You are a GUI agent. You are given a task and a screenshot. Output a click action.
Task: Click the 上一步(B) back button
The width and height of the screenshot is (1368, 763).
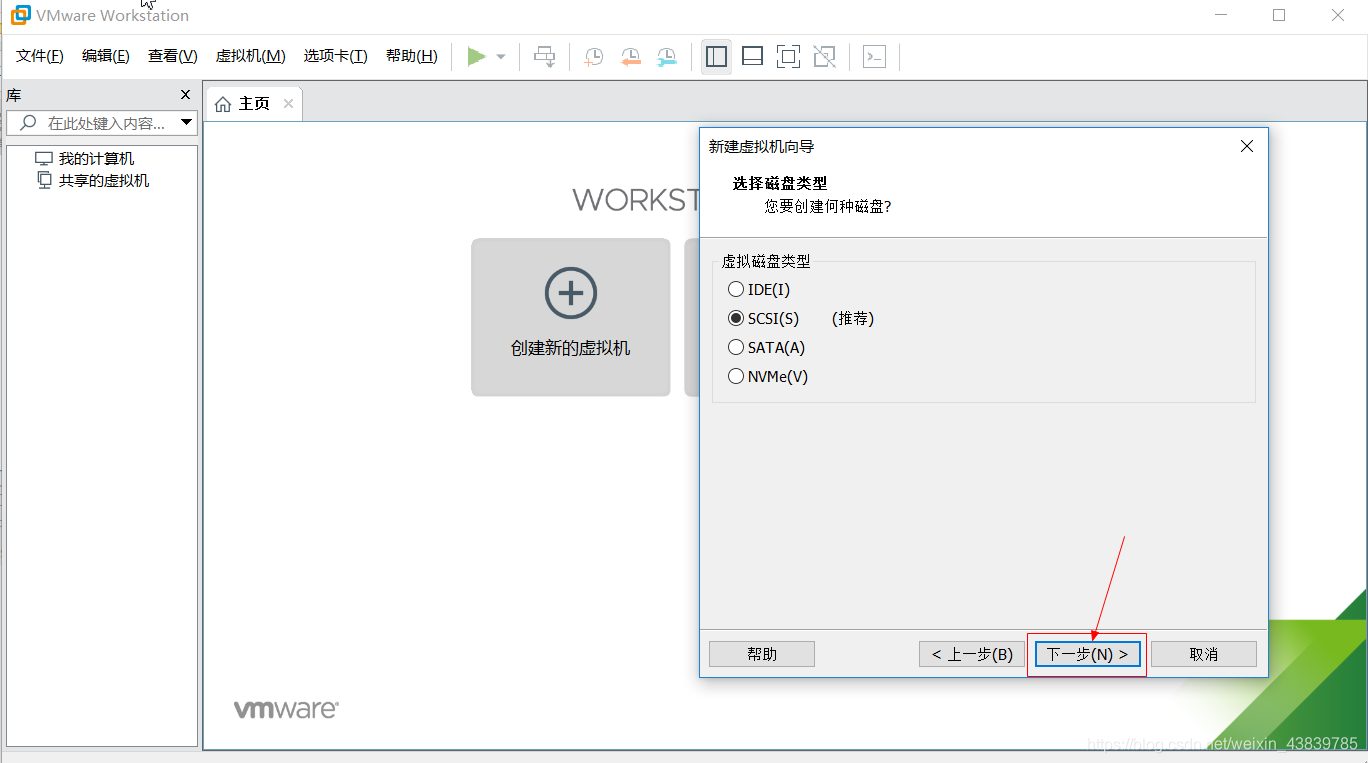pos(972,654)
